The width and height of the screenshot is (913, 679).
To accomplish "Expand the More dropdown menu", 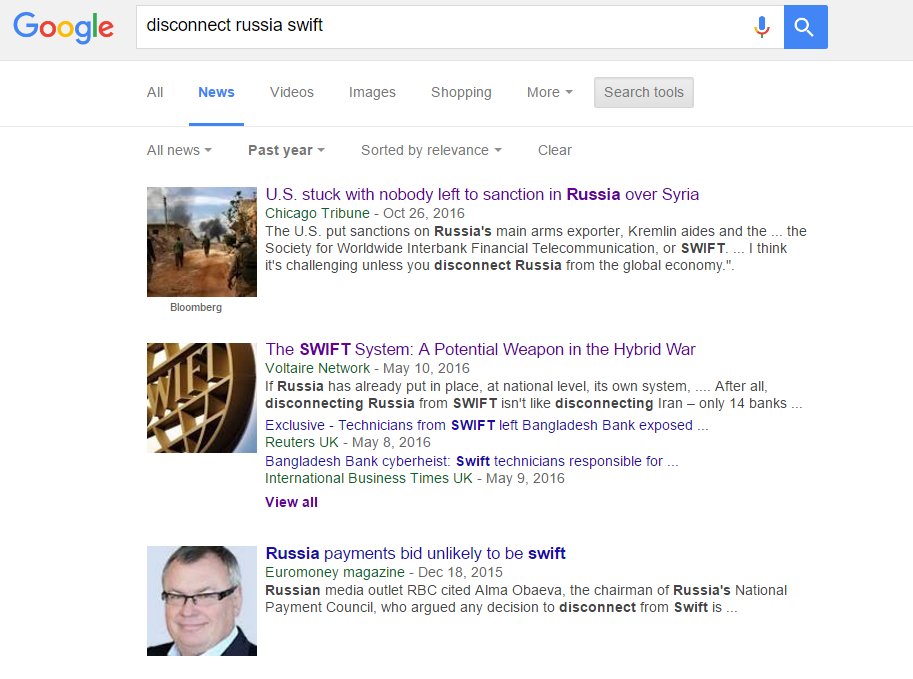I will tap(550, 93).
